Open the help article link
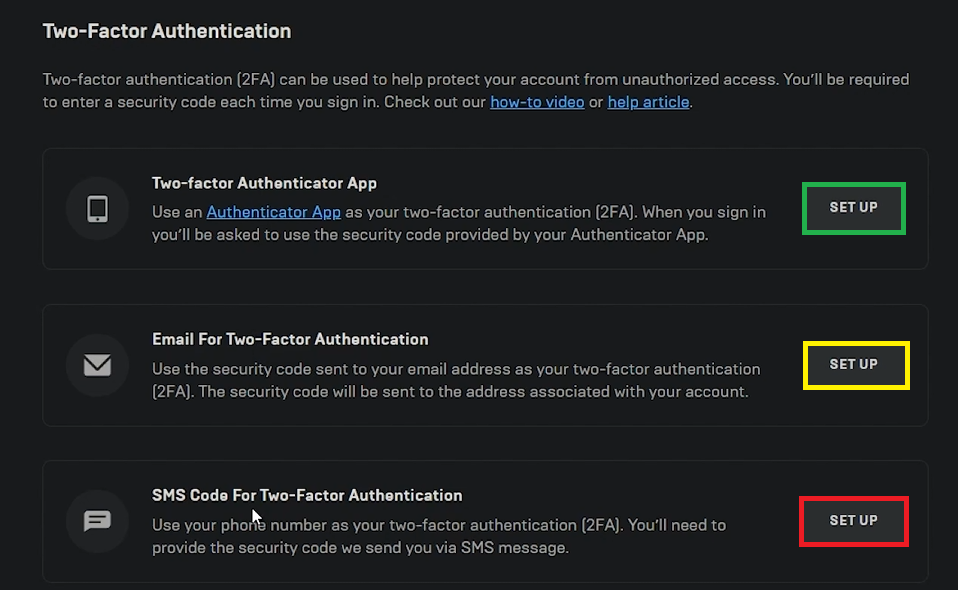Viewport: 958px width, 590px height. (x=648, y=101)
